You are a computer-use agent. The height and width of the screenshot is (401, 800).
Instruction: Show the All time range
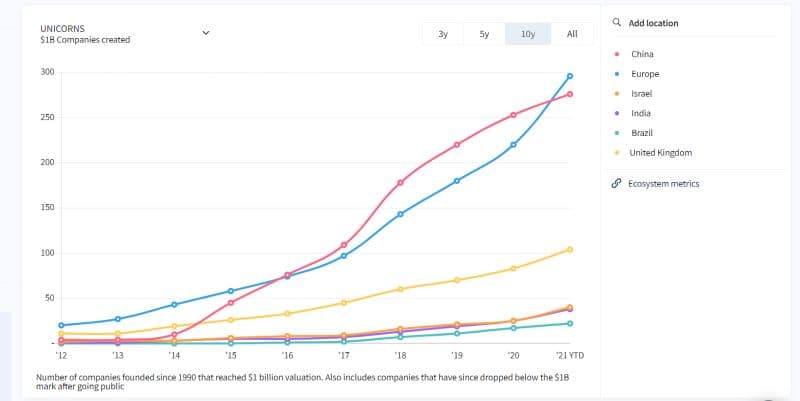572,34
